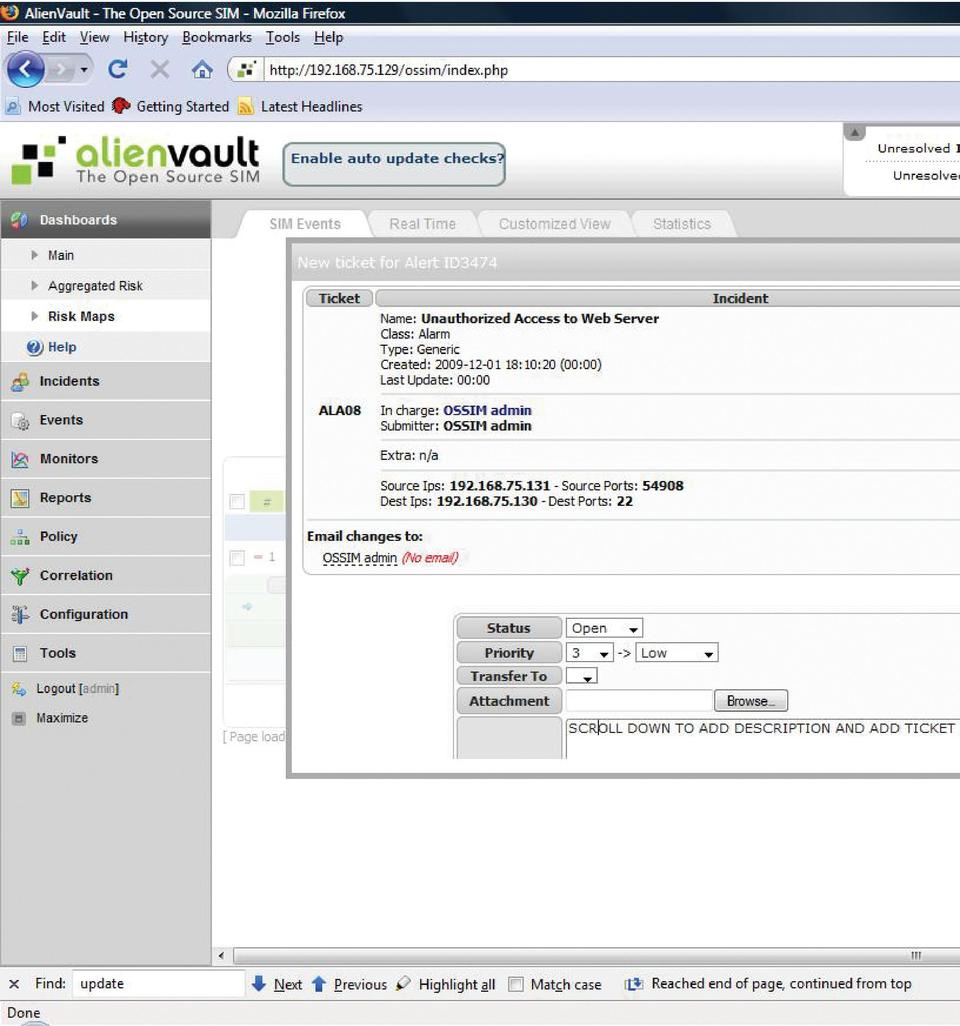Open the Incidents sidebar section icon
Image resolution: width=960 pixels, height=1026 pixels.
(20, 381)
